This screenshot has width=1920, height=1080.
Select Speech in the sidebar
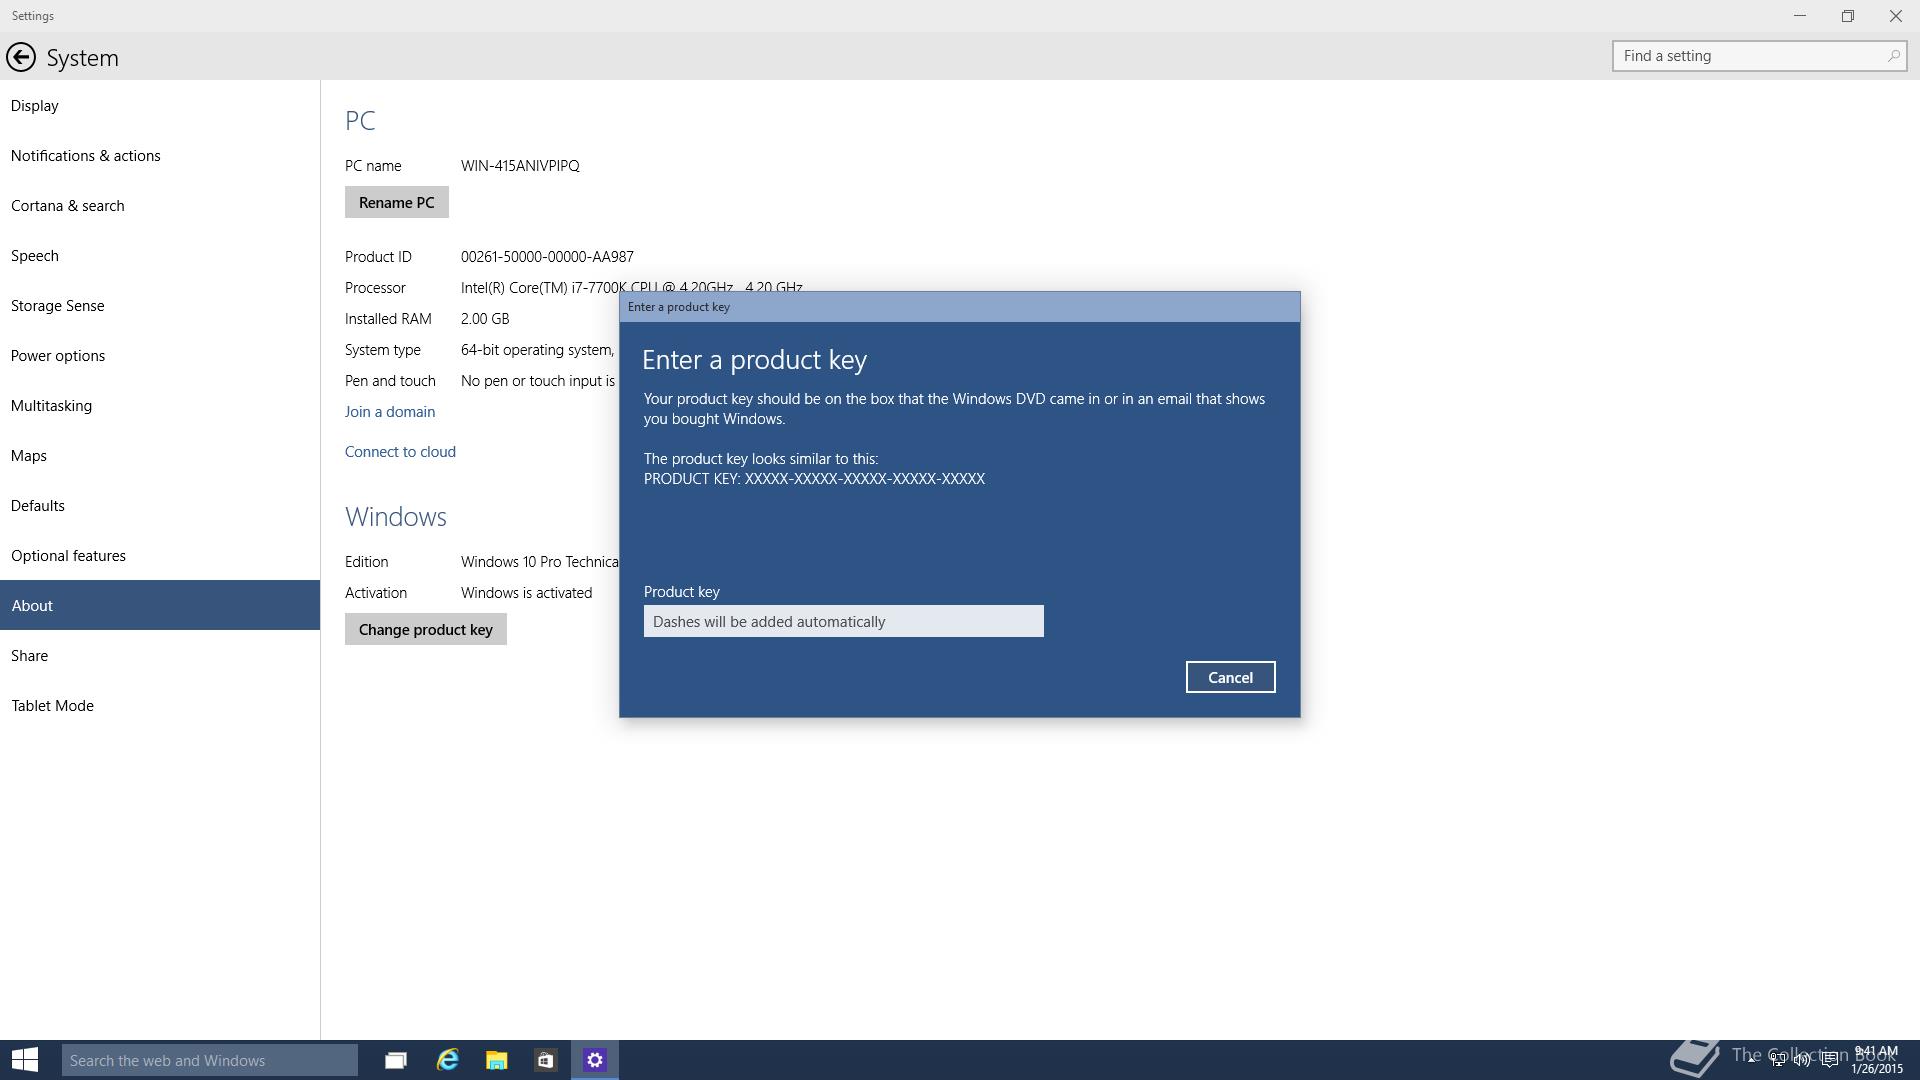point(160,255)
